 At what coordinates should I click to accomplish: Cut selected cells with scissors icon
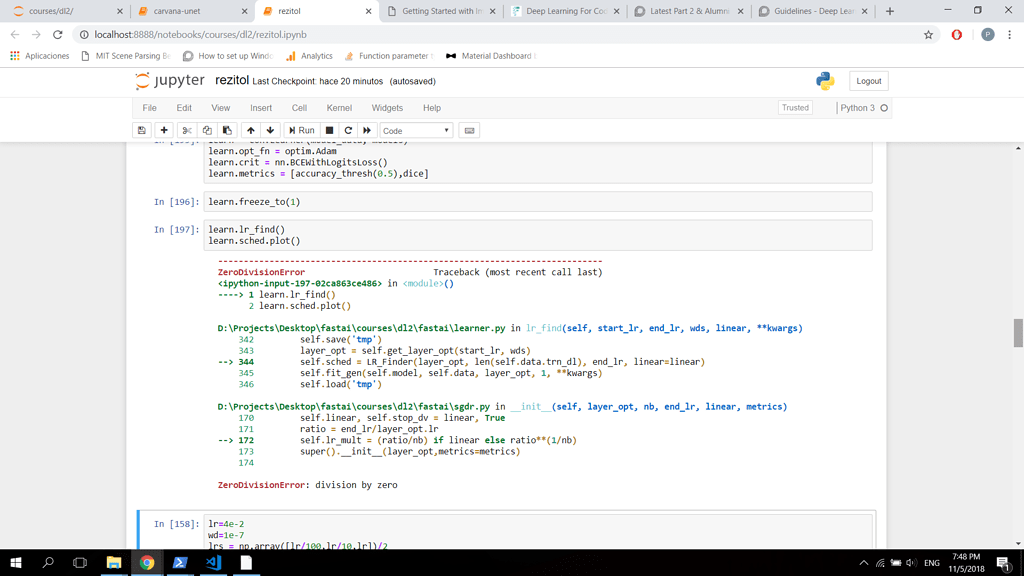point(187,130)
